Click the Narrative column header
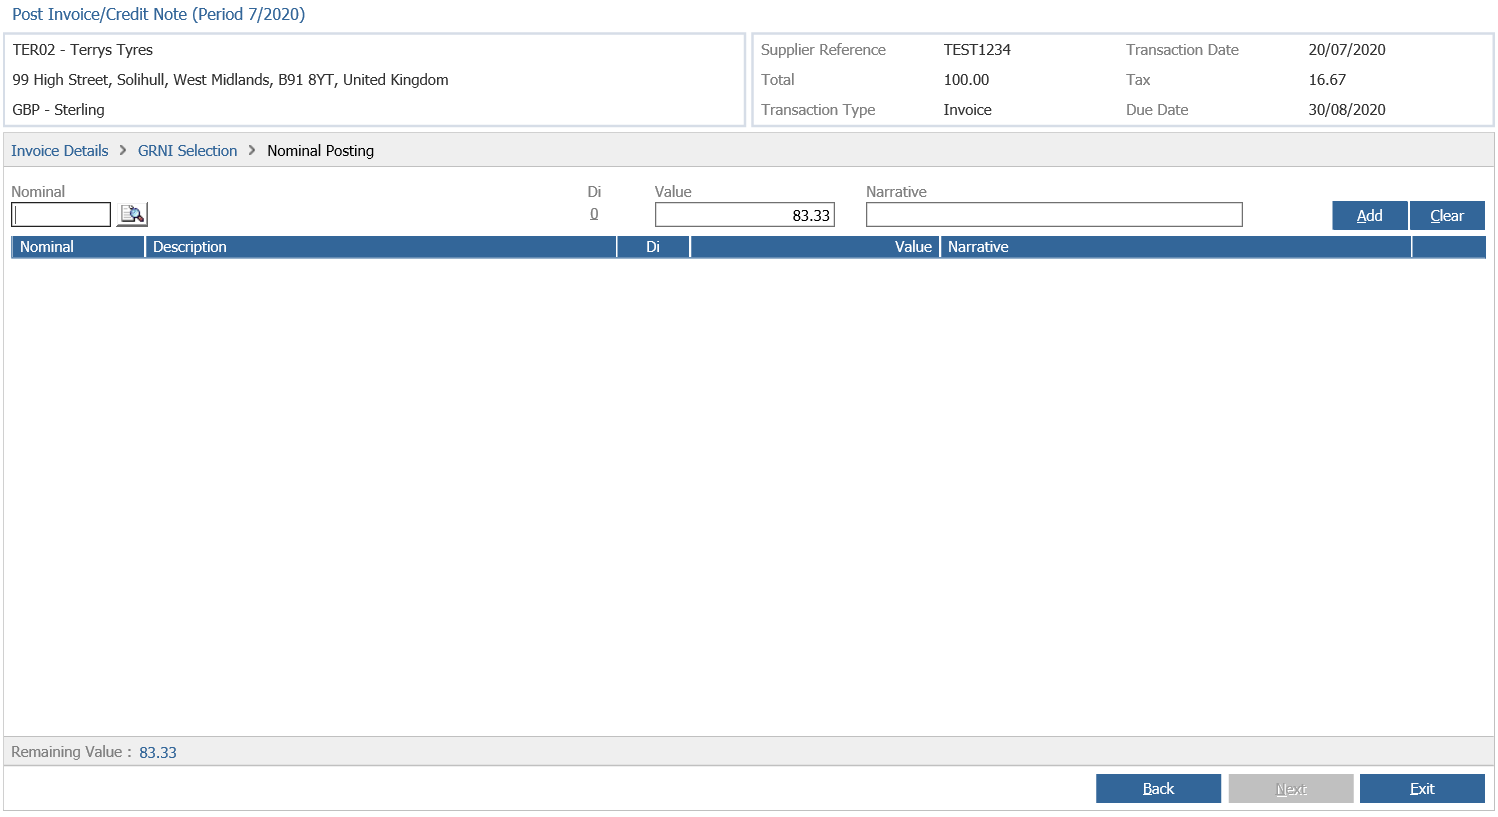1498x817 pixels. (x=980, y=246)
